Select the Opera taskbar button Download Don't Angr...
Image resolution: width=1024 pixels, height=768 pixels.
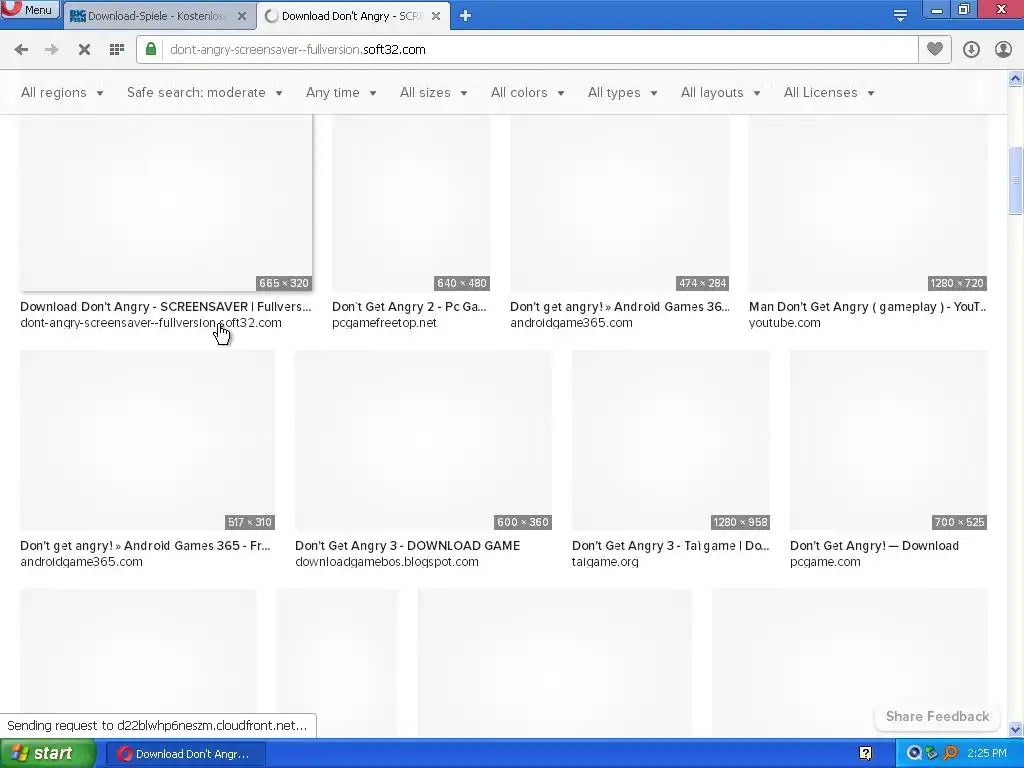pos(185,754)
